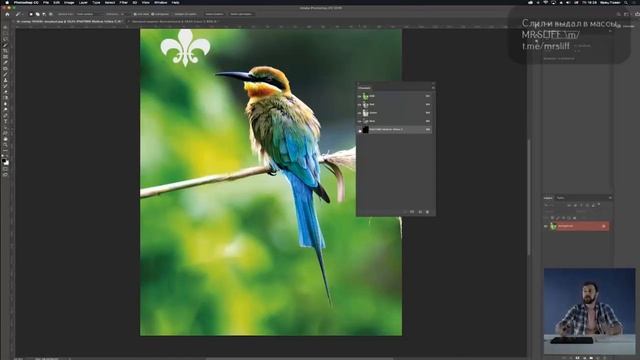Select the Hand tool
Screen dimensions: 640x360
[x=5, y=139]
